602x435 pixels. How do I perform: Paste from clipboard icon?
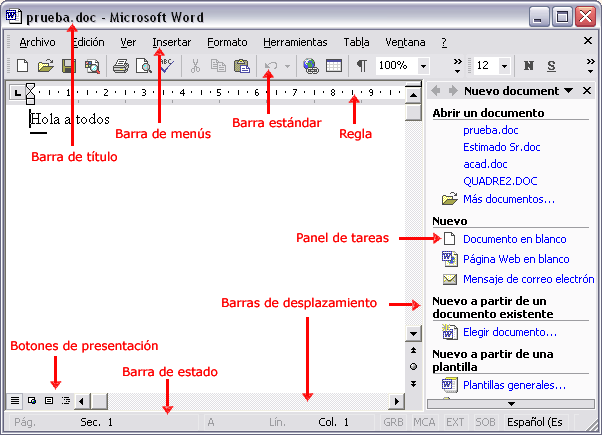tap(242, 66)
